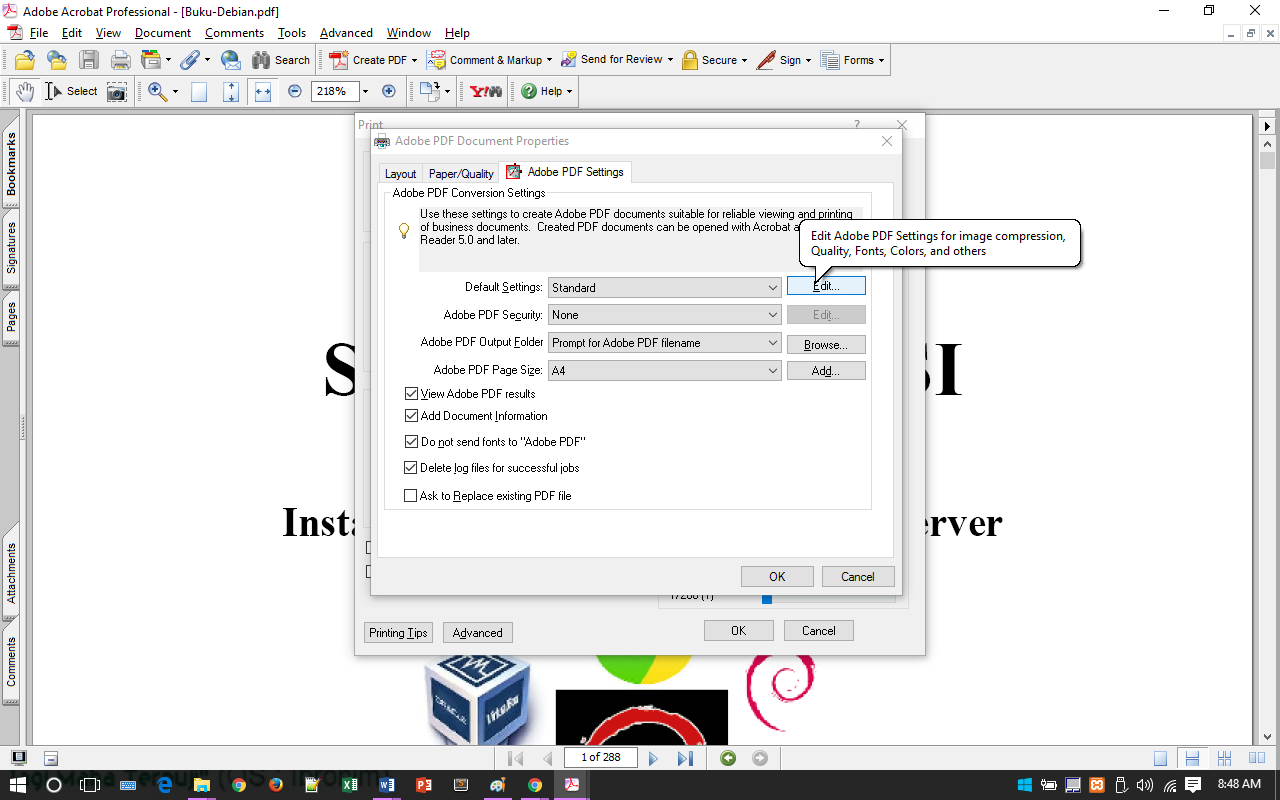Open the Adobe PDF Output Folder dropdown
The height and width of the screenshot is (800, 1280).
(x=665, y=343)
